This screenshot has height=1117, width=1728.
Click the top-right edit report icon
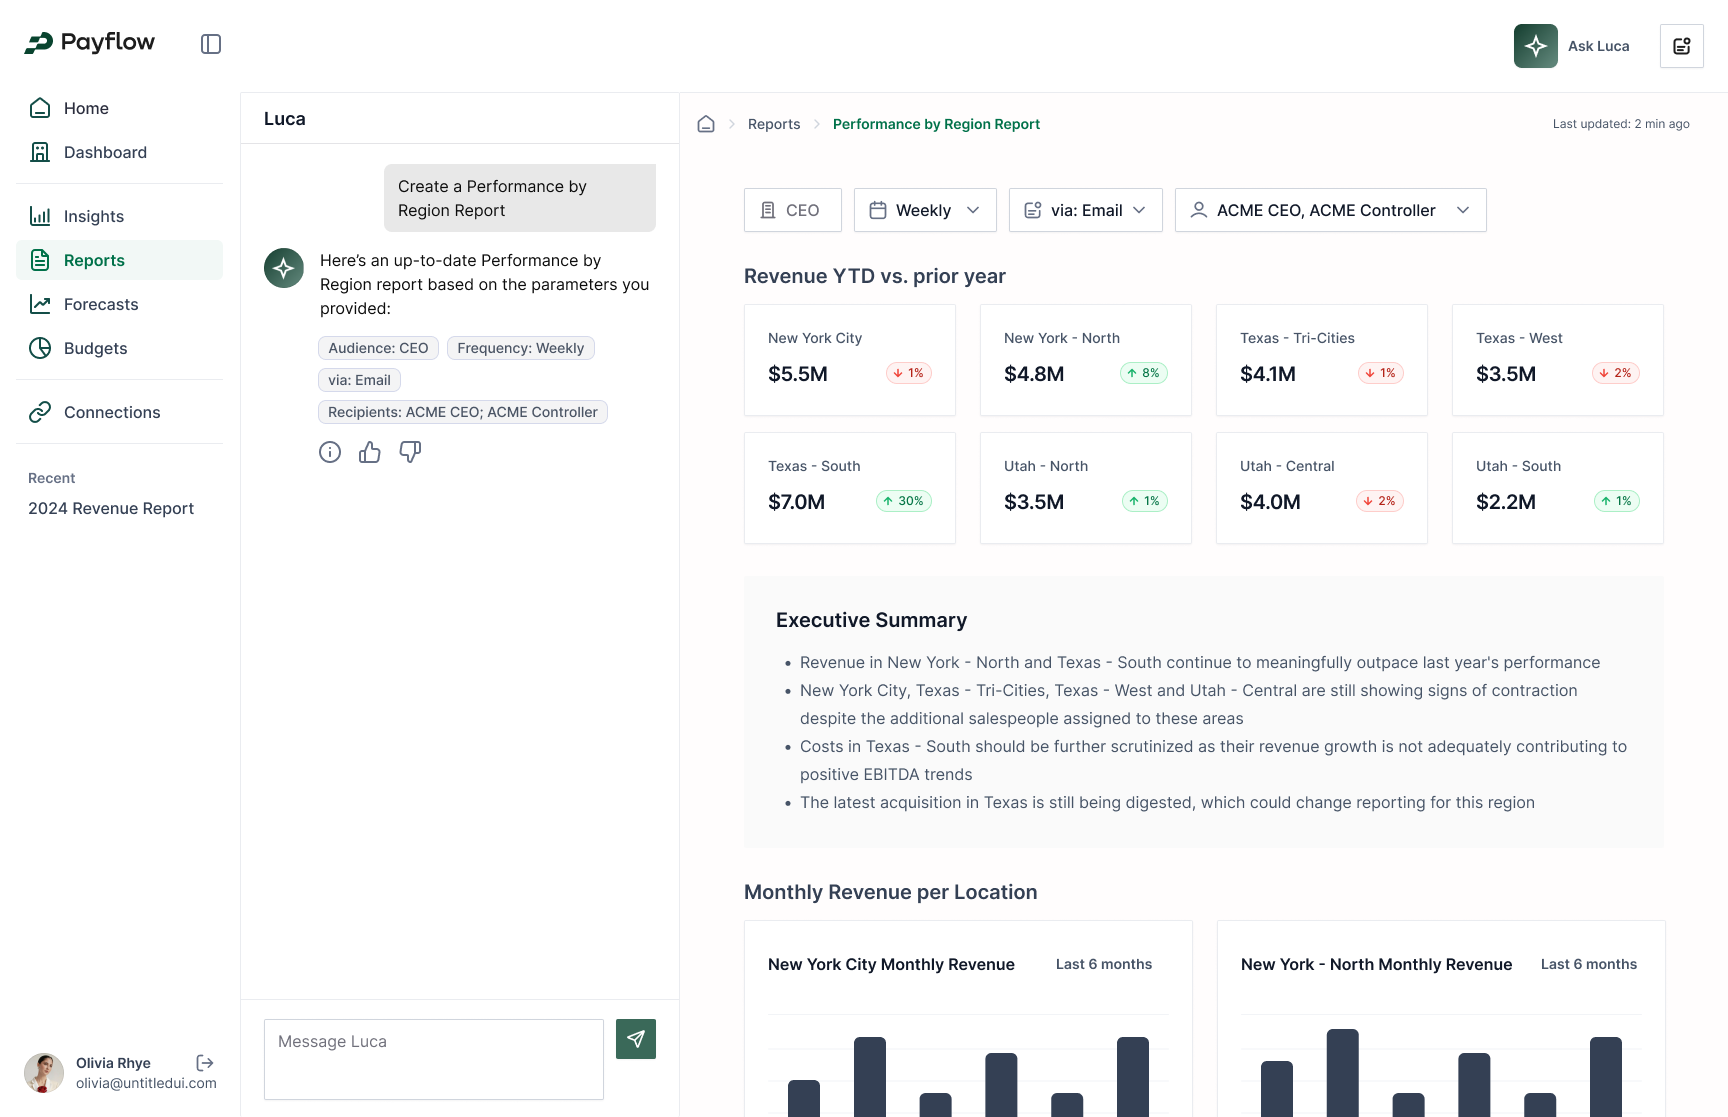pyautogui.click(x=1681, y=46)
